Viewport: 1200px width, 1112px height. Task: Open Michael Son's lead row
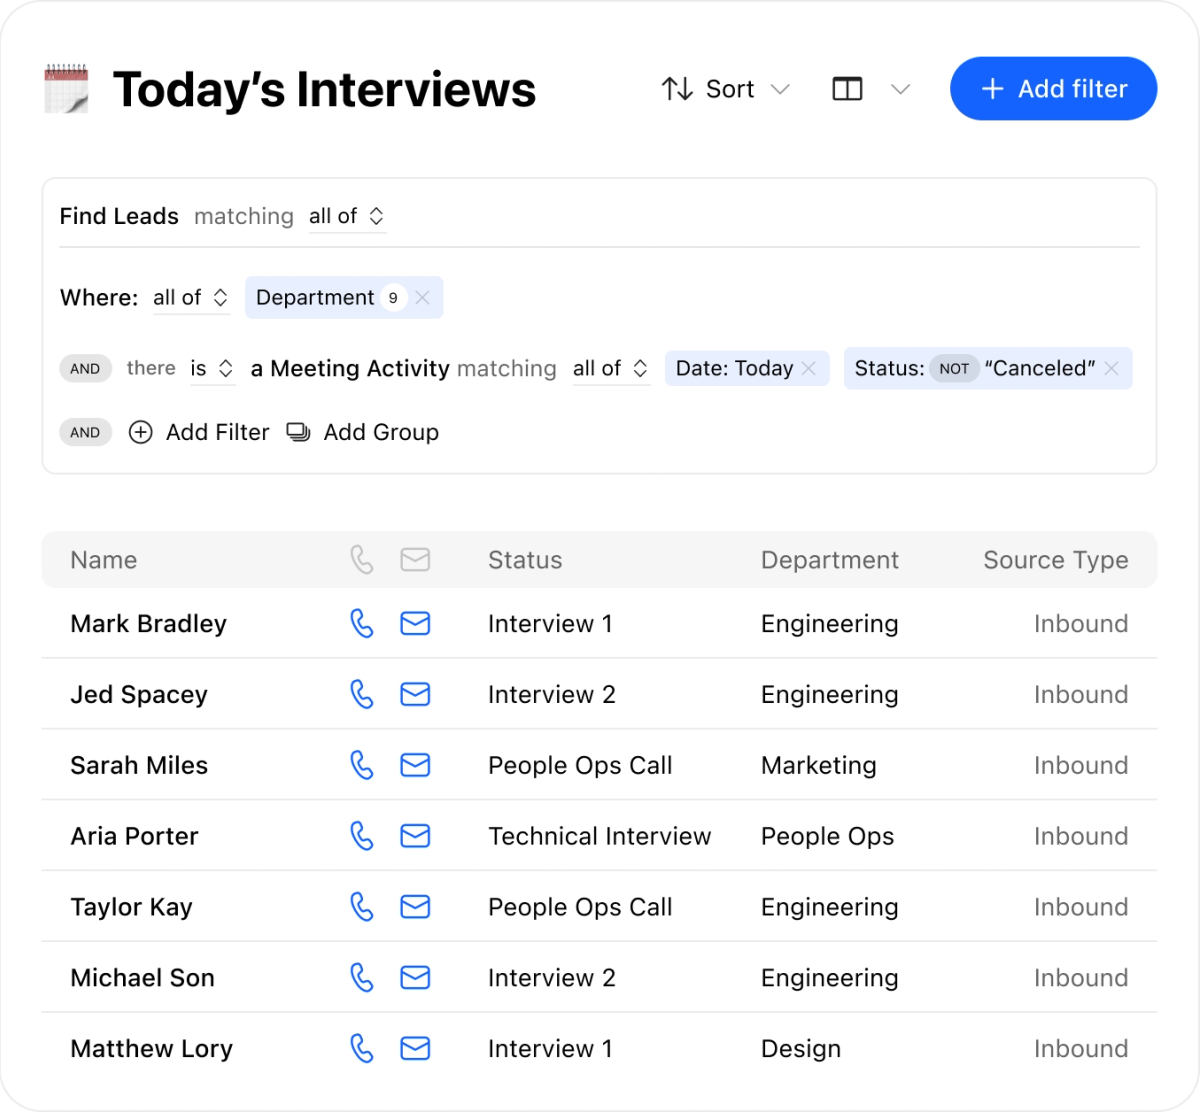tap(600, 978)
